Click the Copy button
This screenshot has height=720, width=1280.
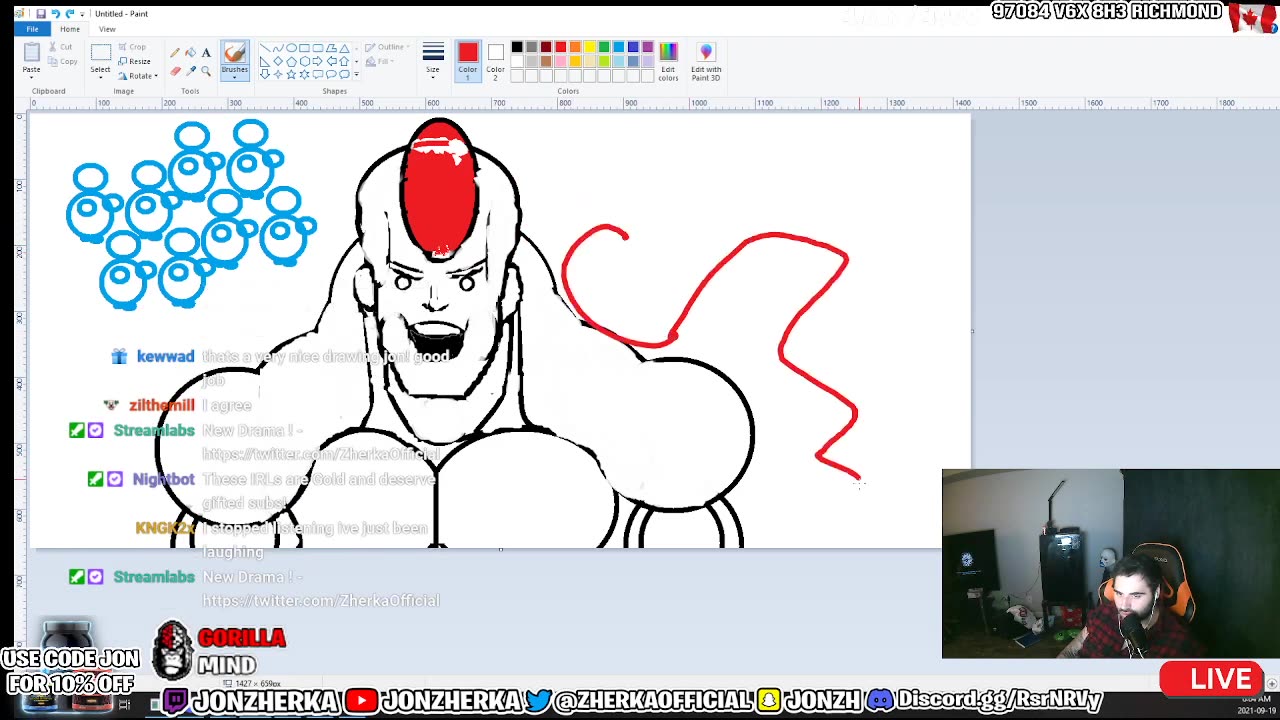point(62,62)
